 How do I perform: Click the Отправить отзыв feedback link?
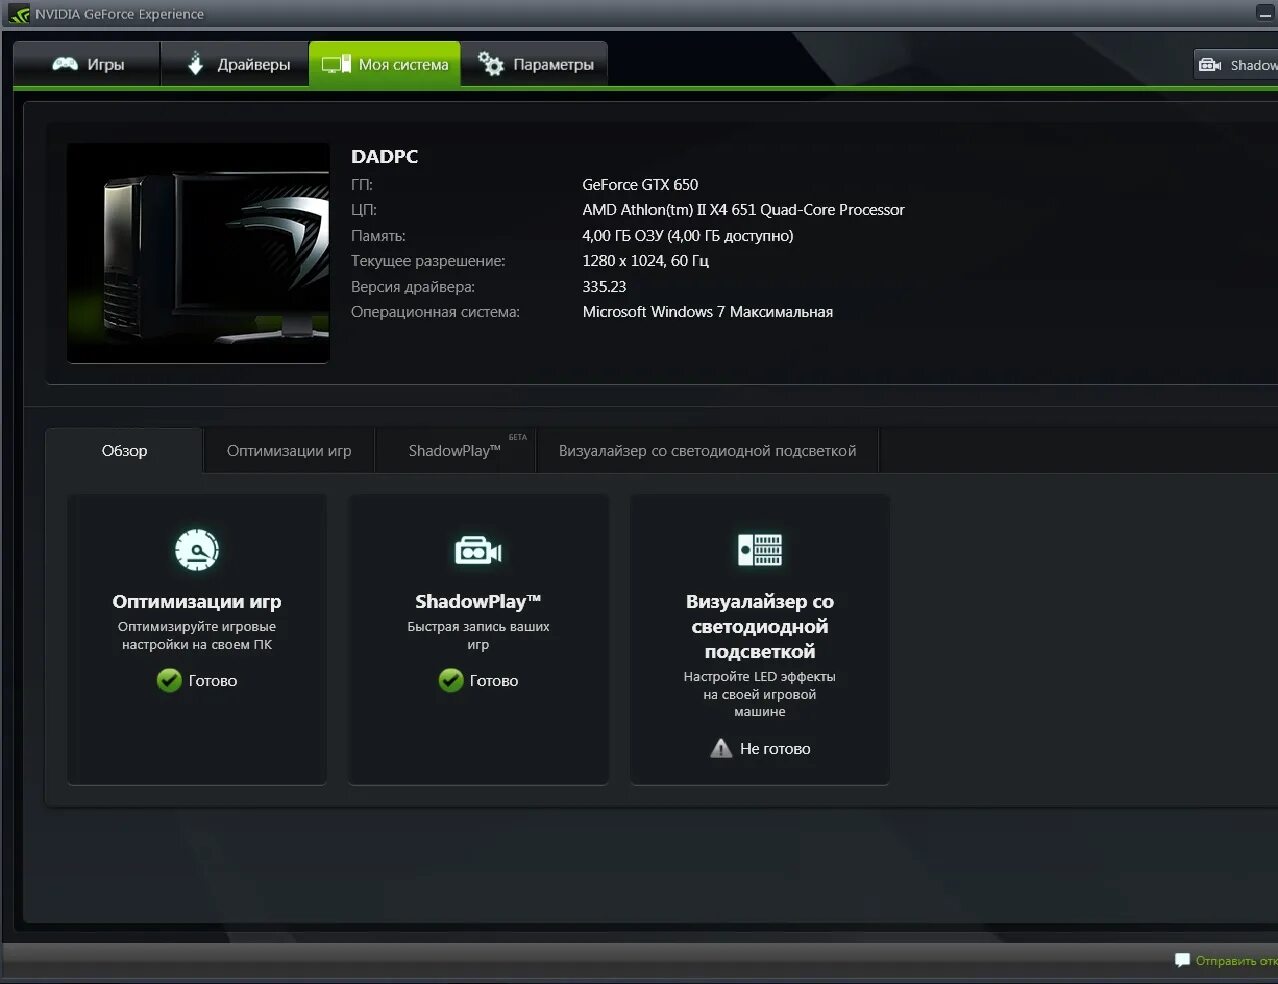coord(1236,961)
